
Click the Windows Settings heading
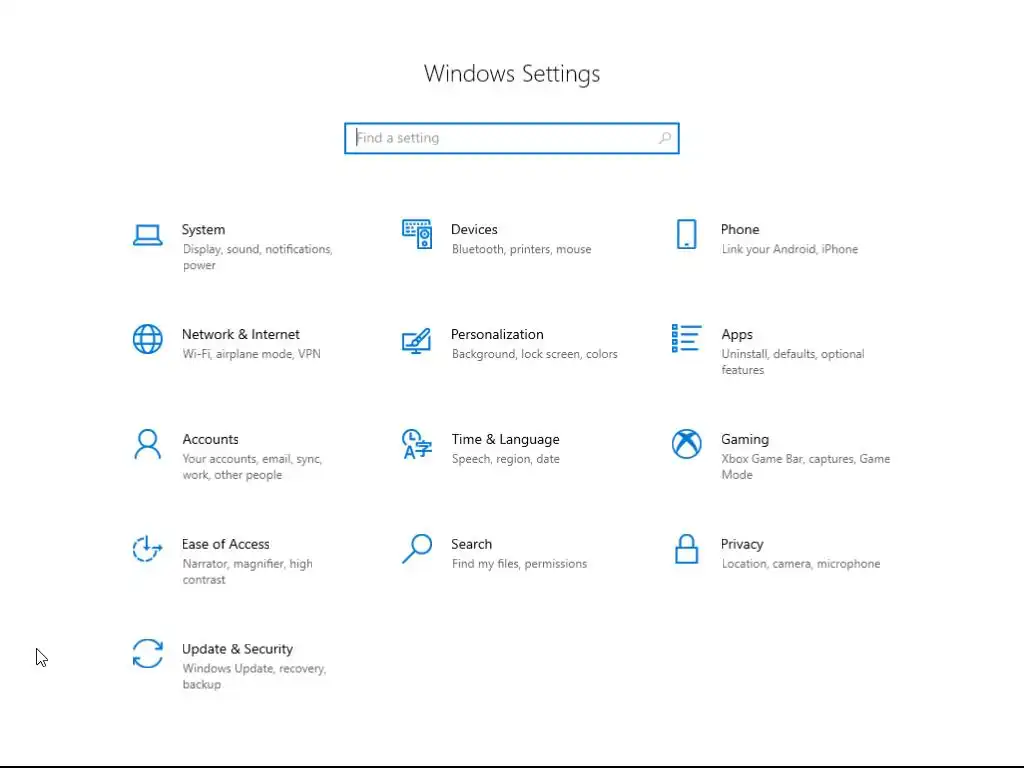[x=512, y=74]
